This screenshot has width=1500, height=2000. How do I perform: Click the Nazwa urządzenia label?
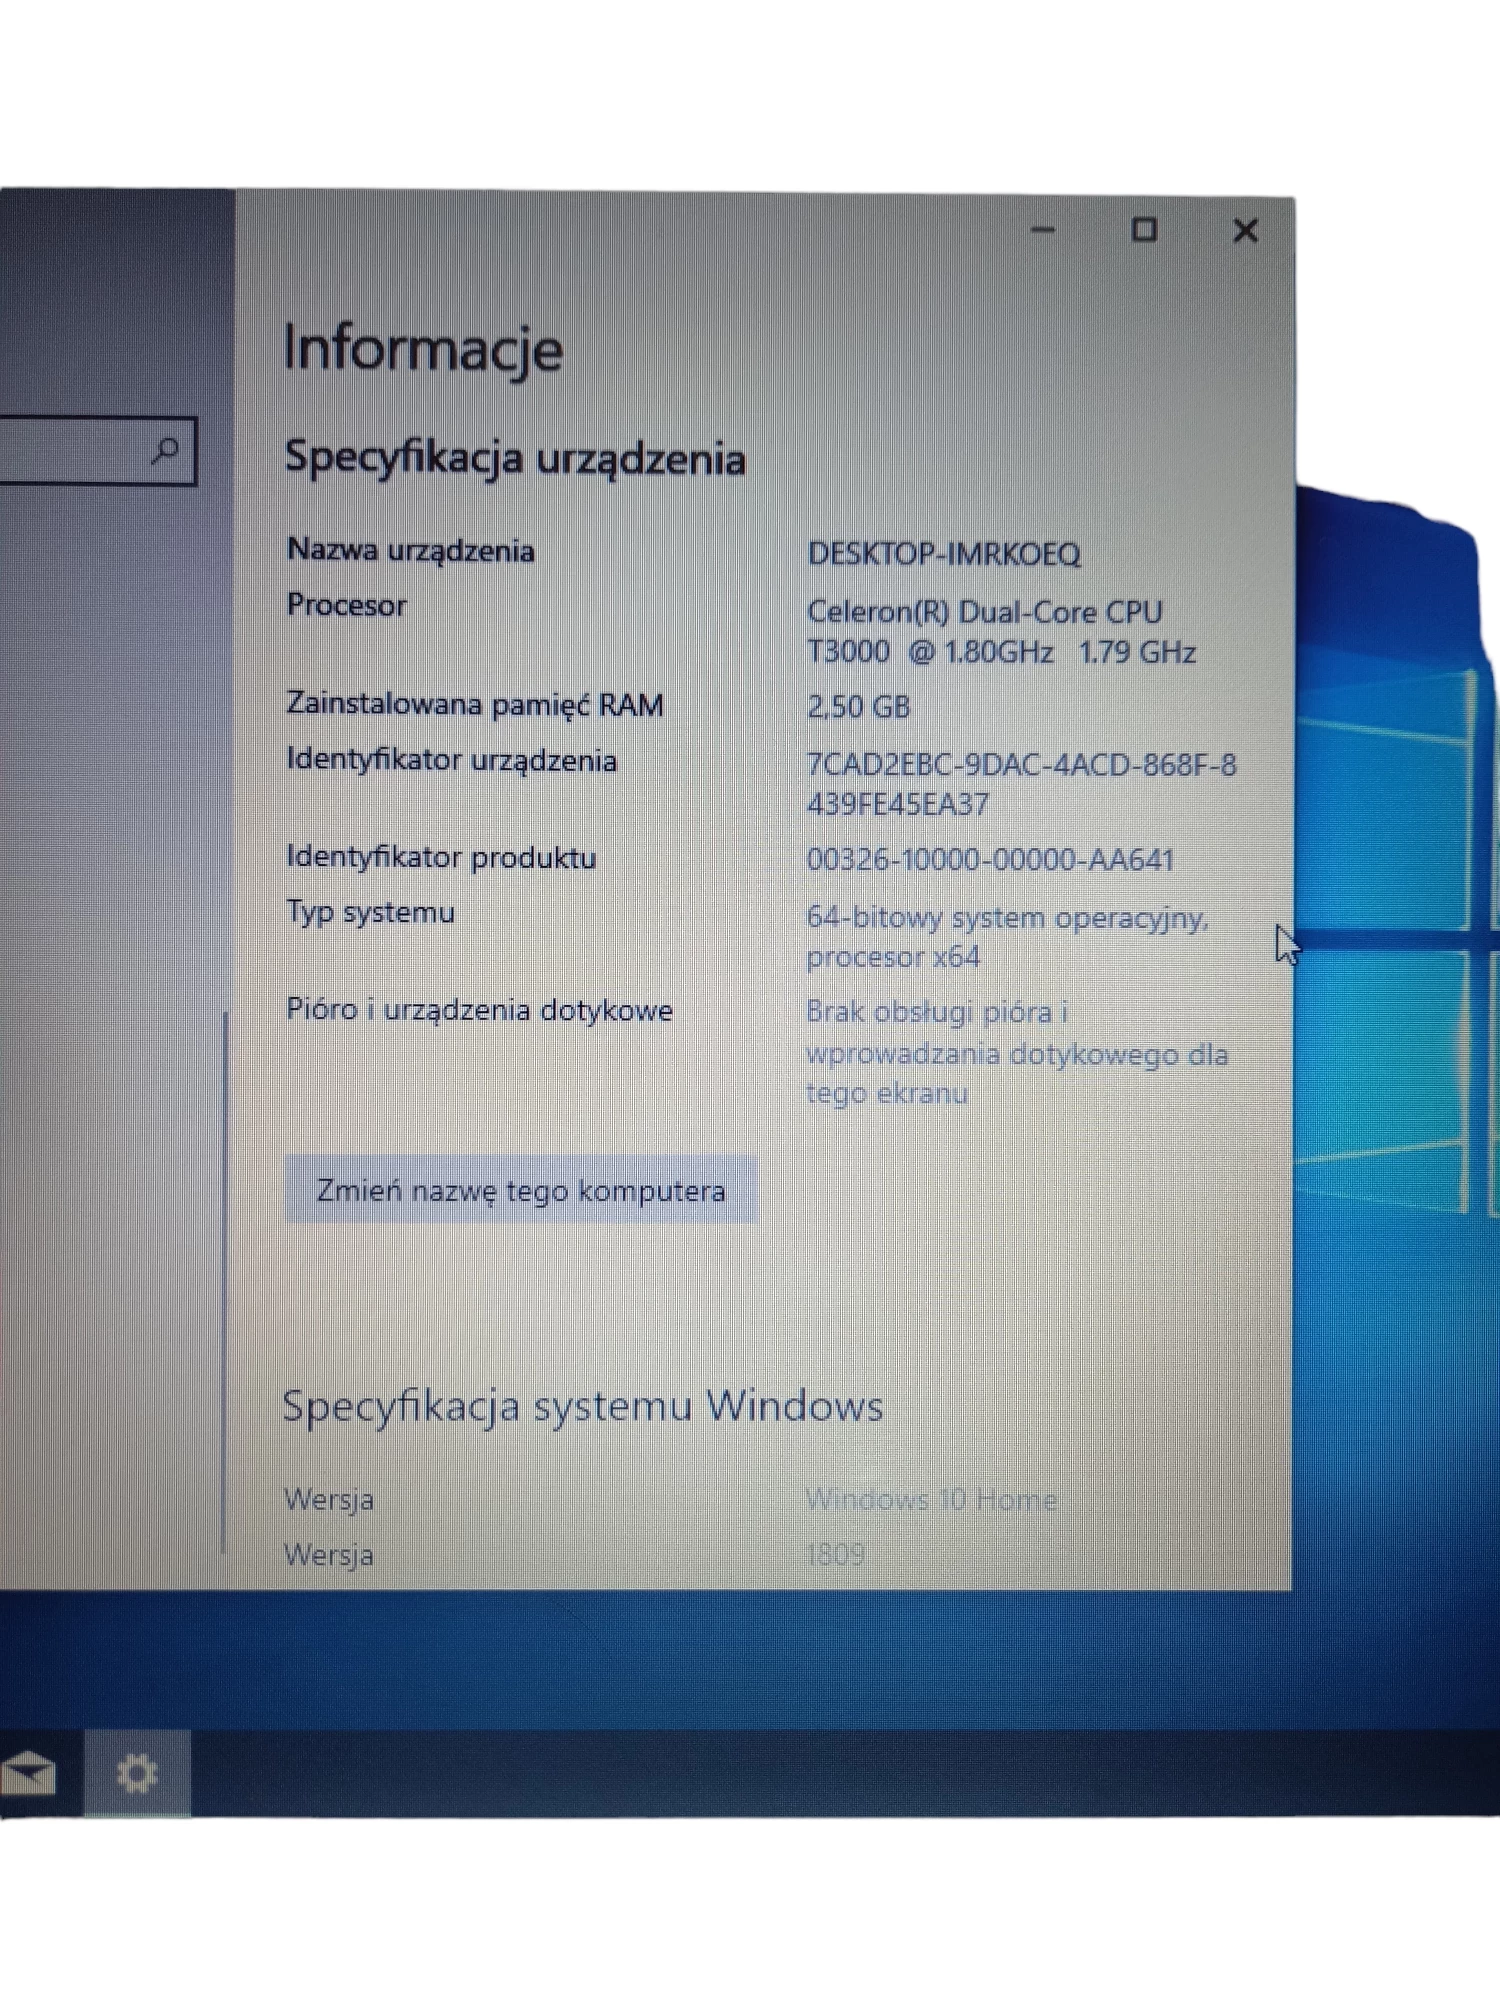(411, 550)
